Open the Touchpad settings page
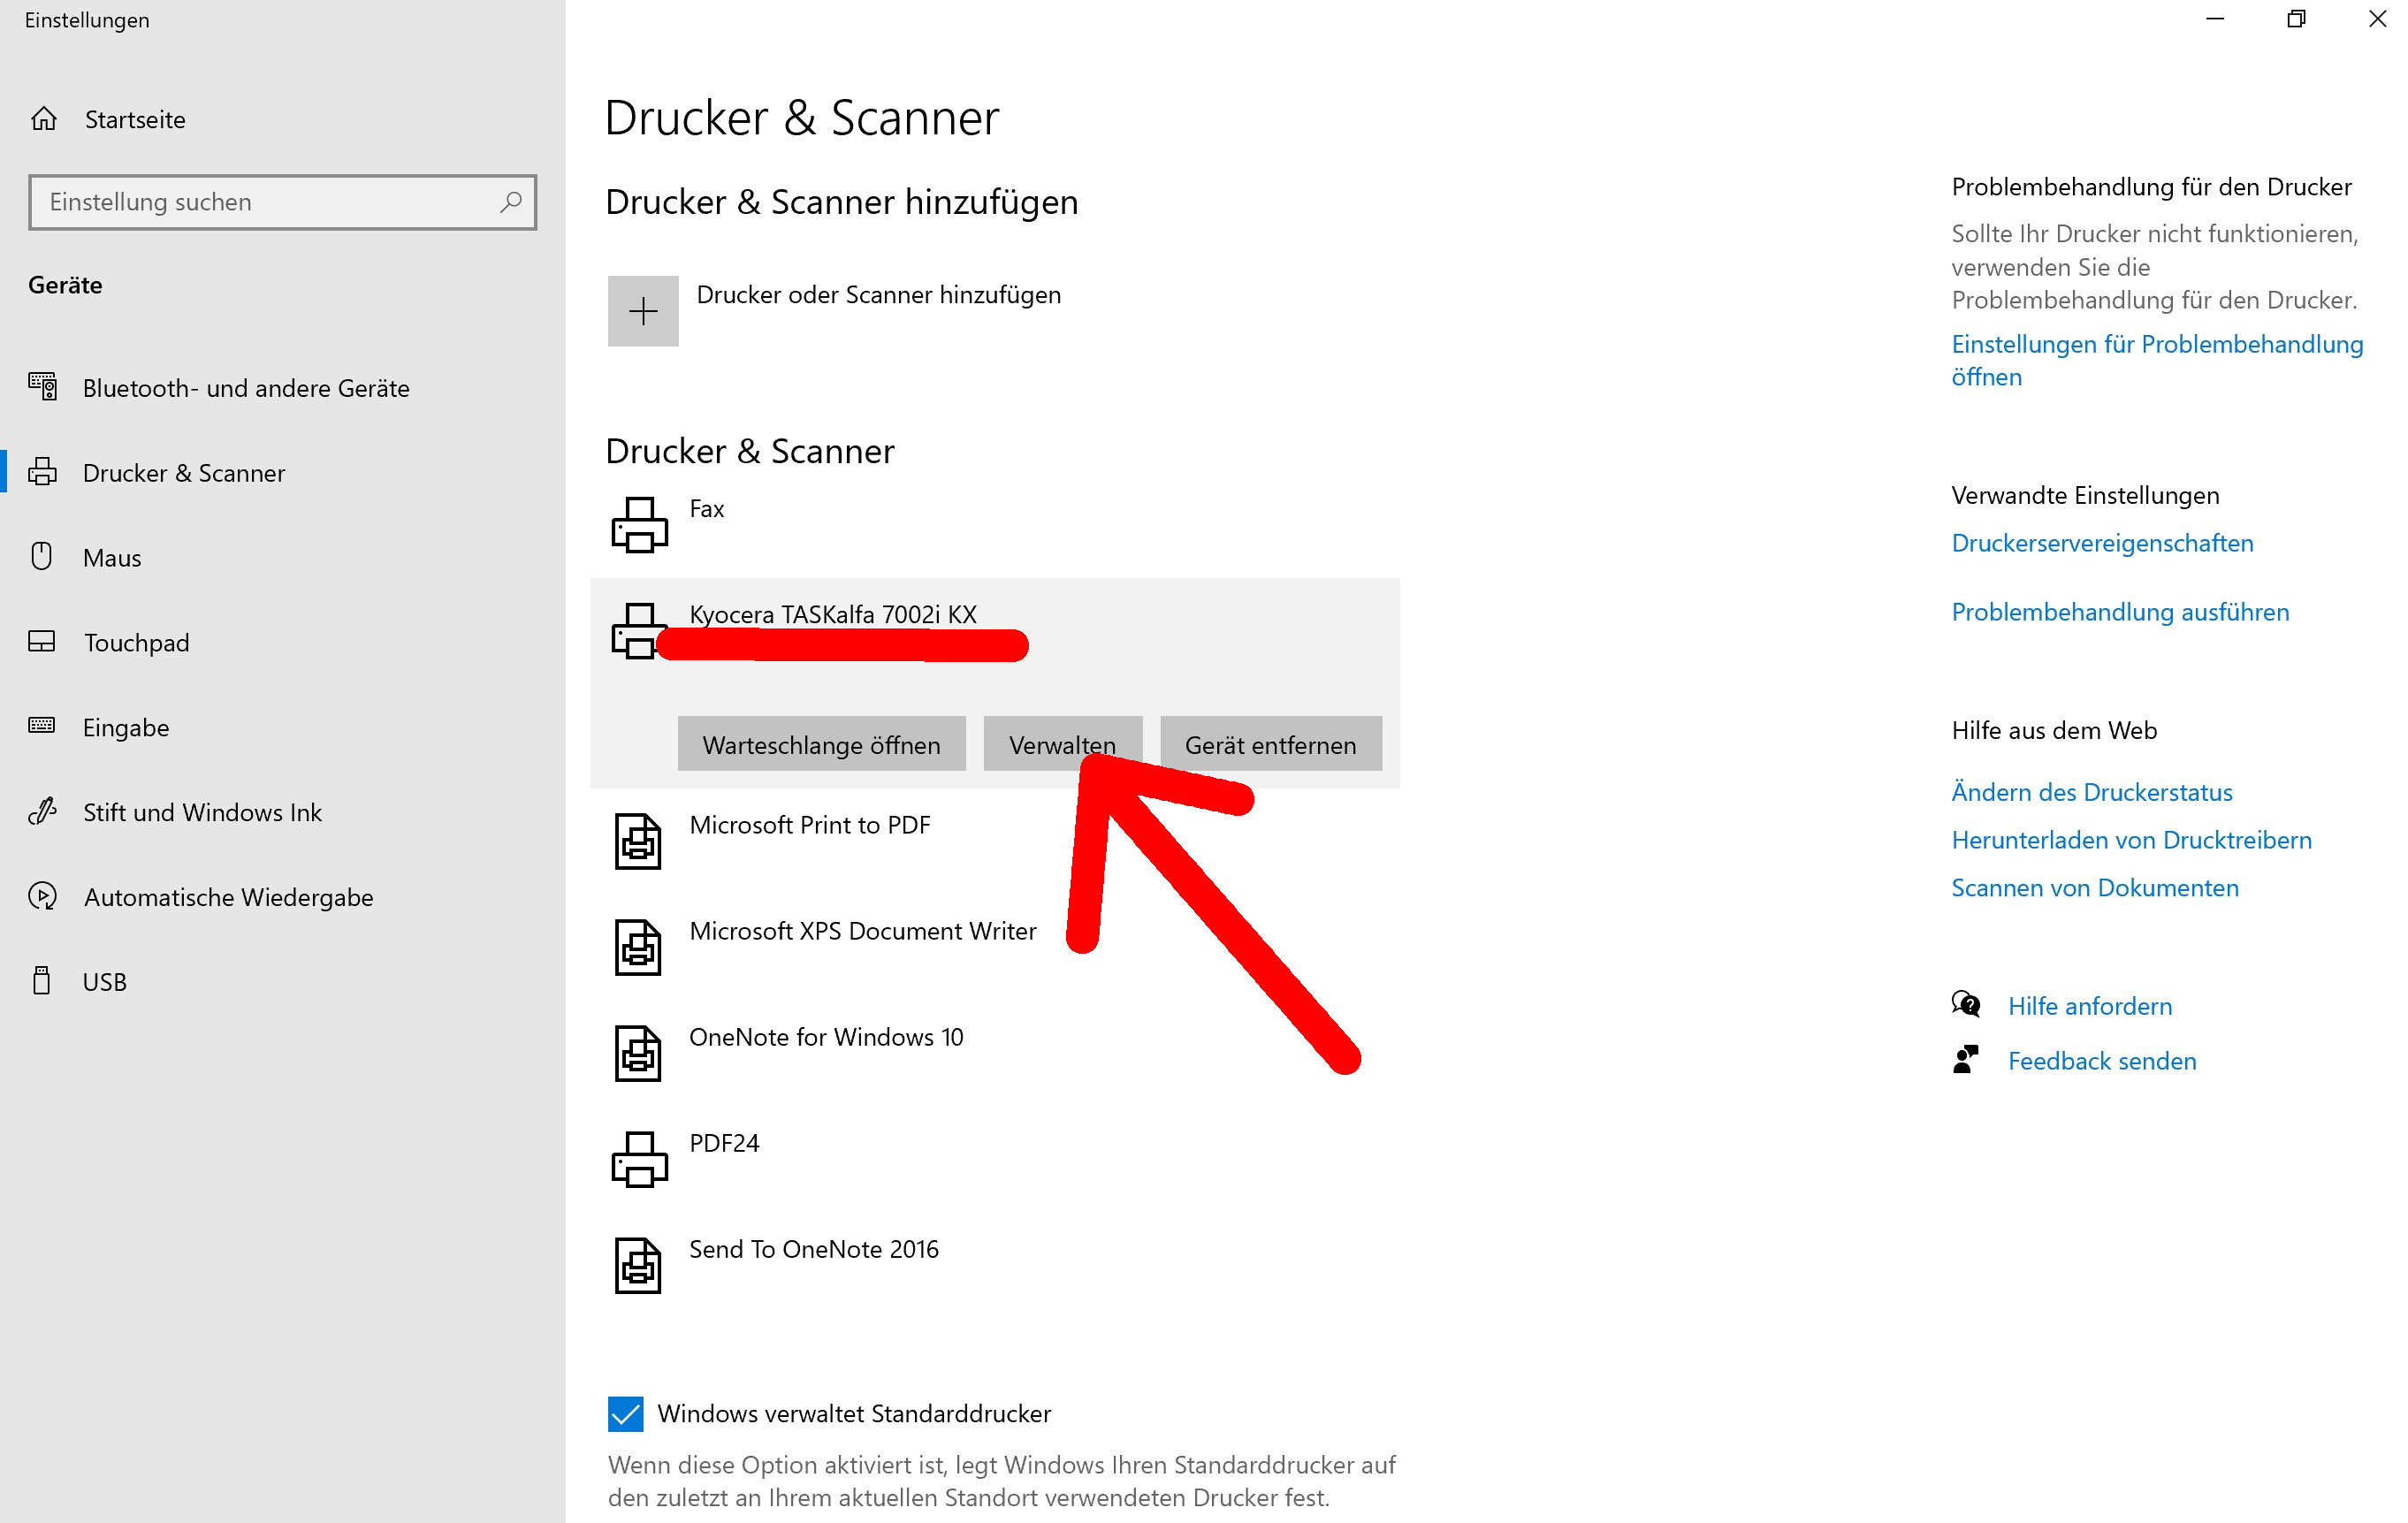Screen dimensions: 2408x1523 [x=136, y=643]
